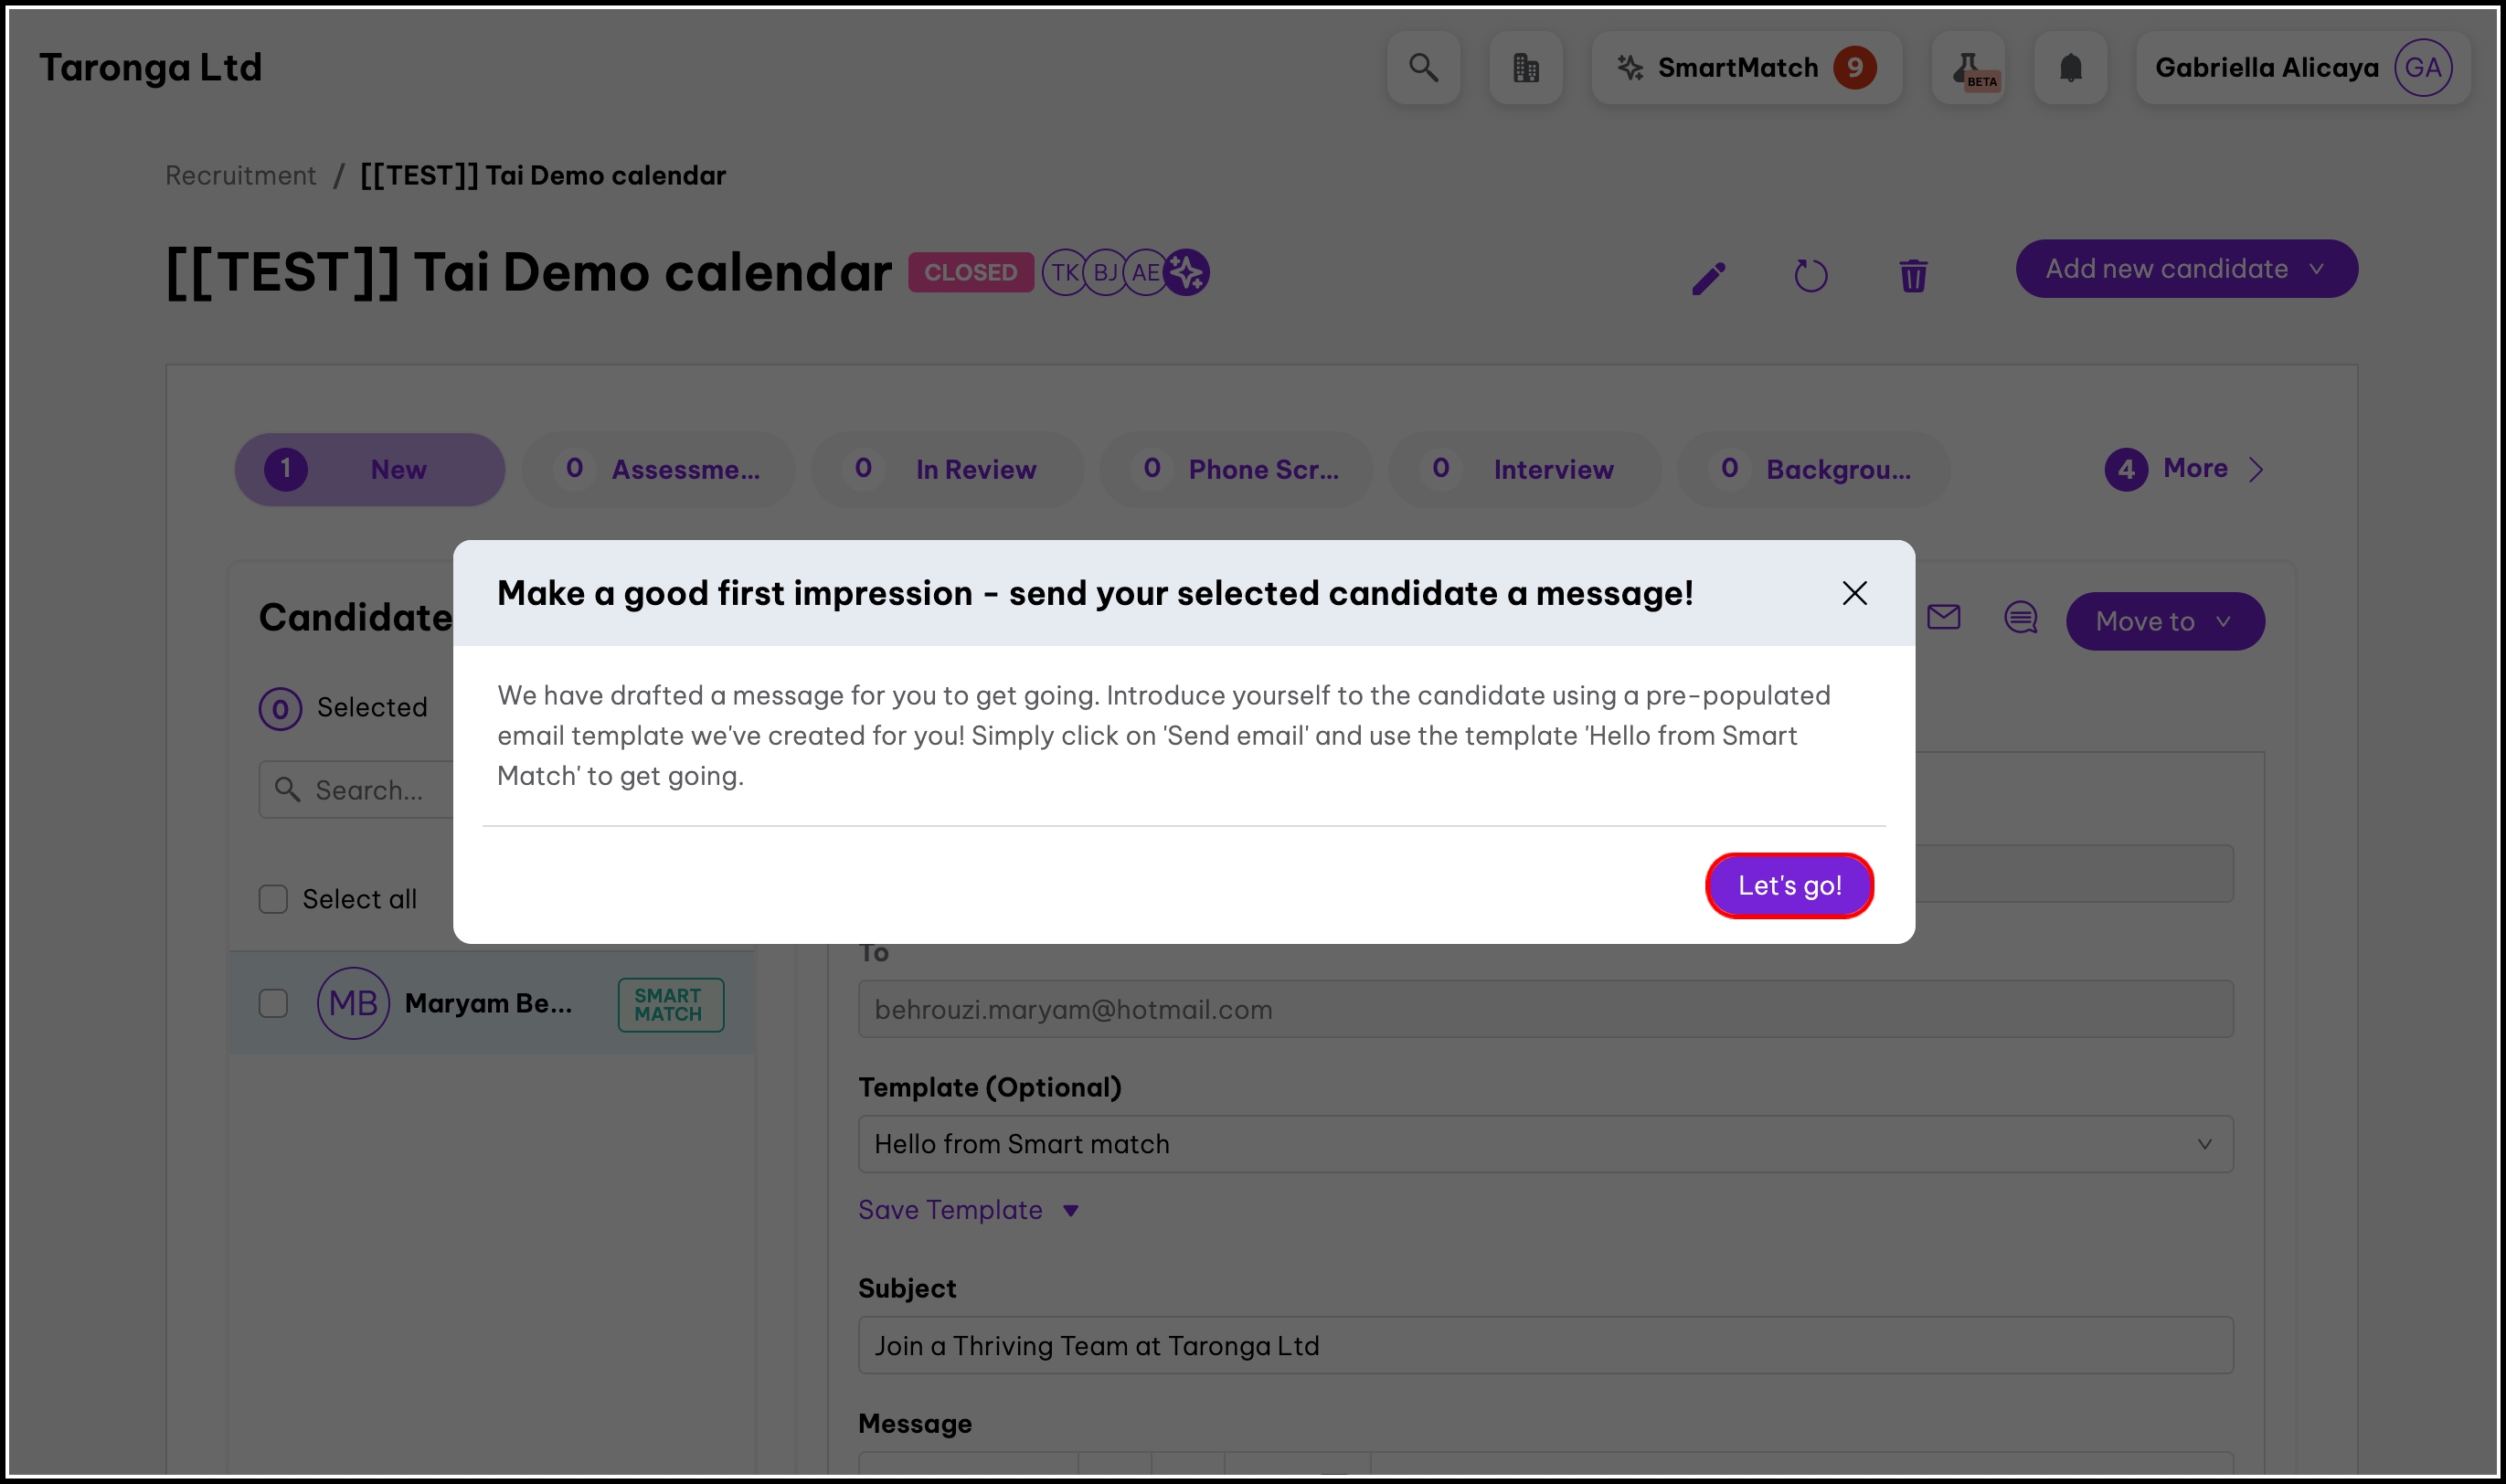Click the Let's go! button

tap(1789, 886)
